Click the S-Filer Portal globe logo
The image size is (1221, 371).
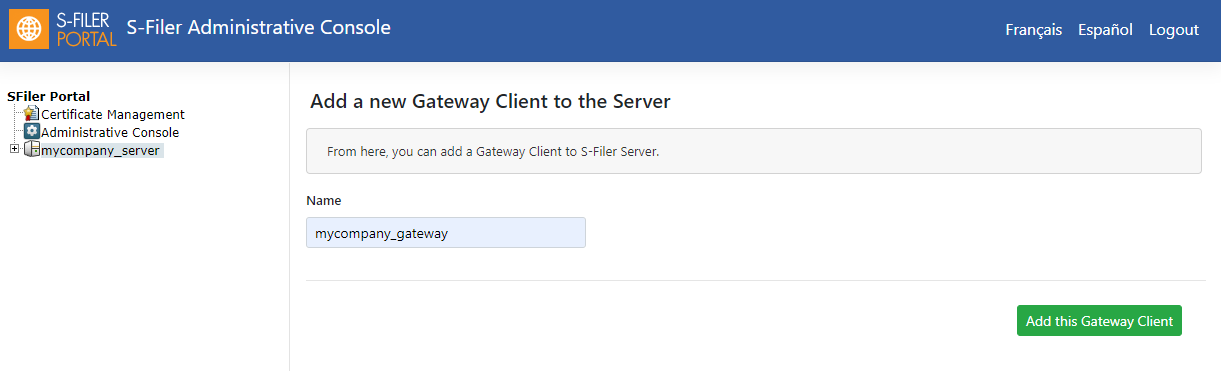tap(29, 30)
